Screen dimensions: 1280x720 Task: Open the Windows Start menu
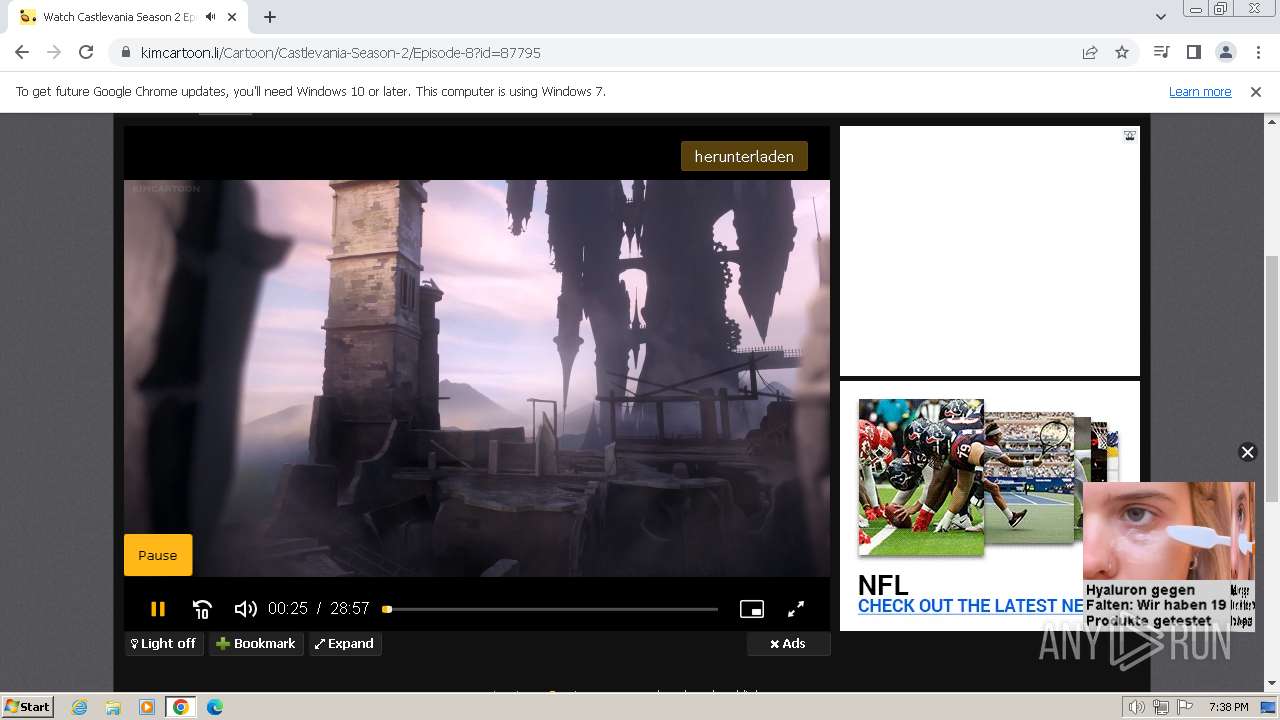(x=28, y=707)
